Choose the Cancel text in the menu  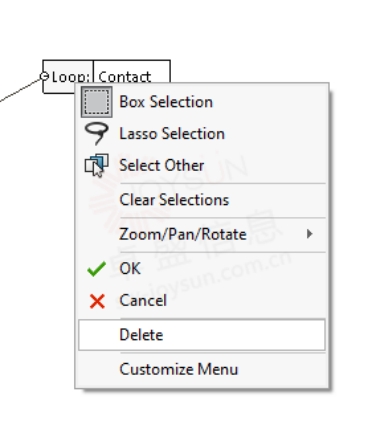[x=143, y=301]
